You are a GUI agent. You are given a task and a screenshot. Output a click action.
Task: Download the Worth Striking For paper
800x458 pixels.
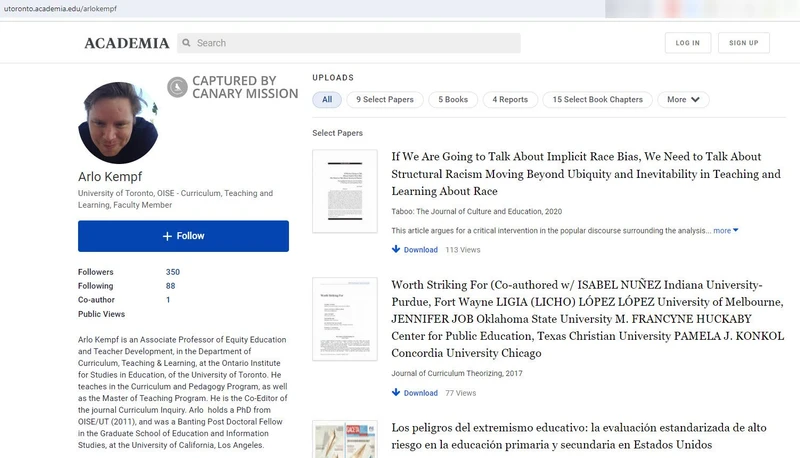415,393
